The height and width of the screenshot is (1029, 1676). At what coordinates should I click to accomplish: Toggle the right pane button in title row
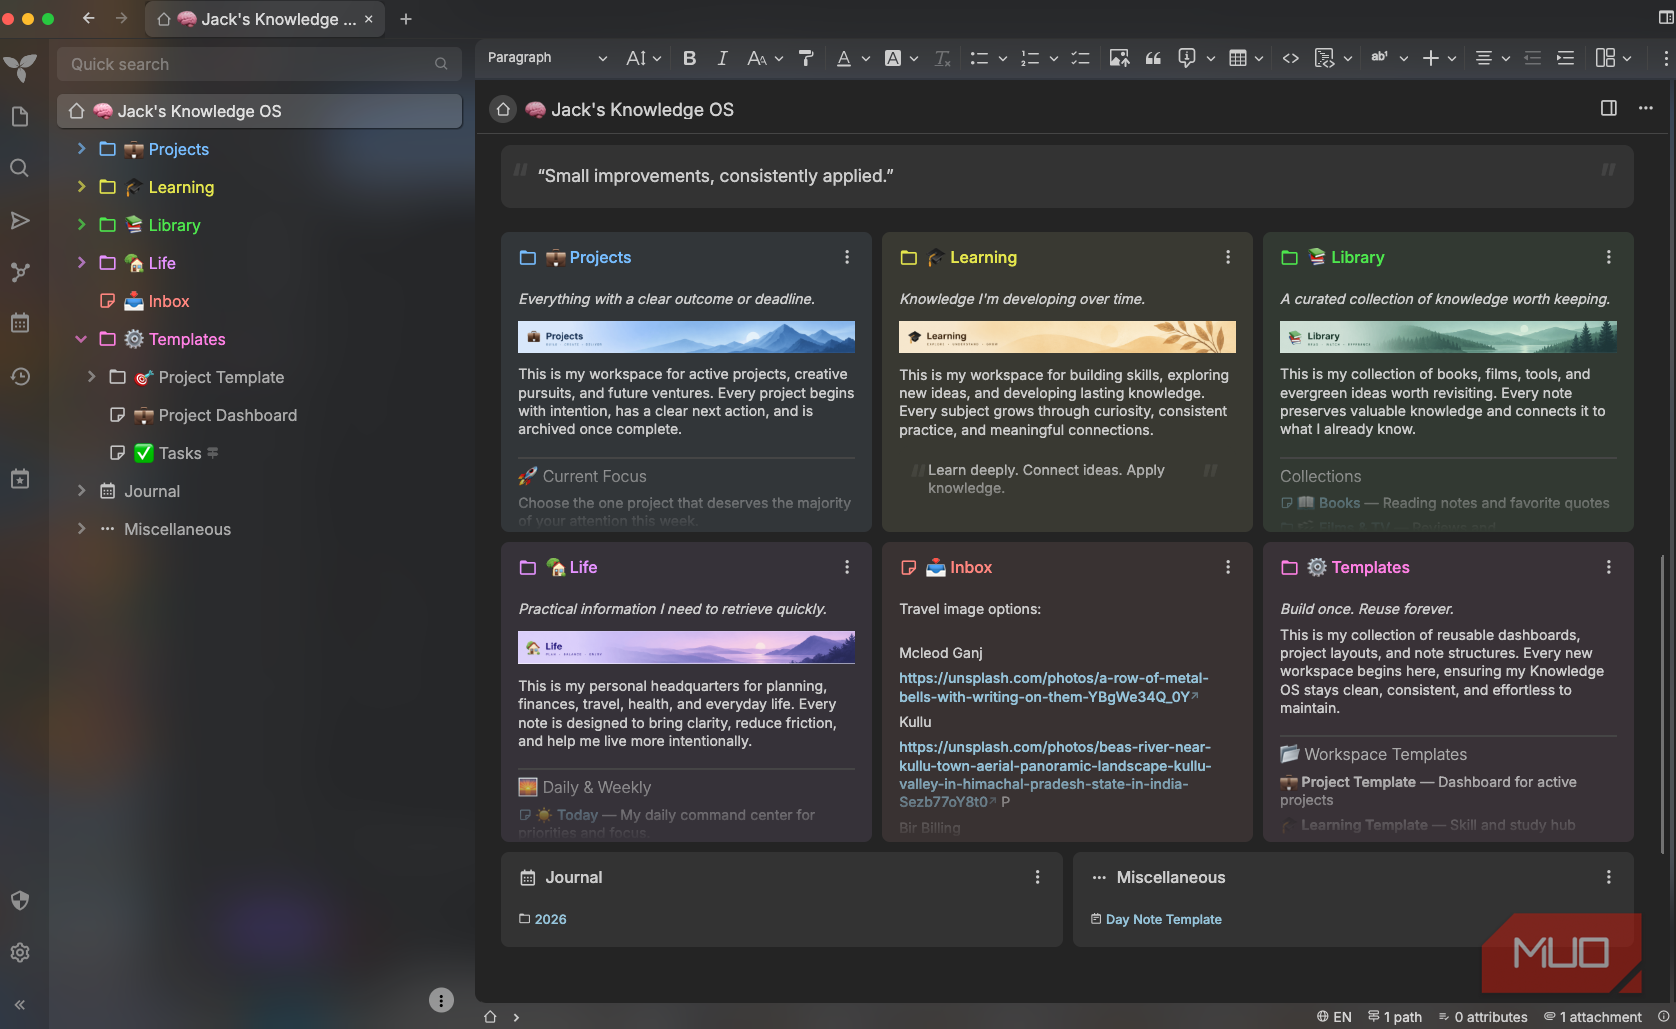coord(1609,108)
